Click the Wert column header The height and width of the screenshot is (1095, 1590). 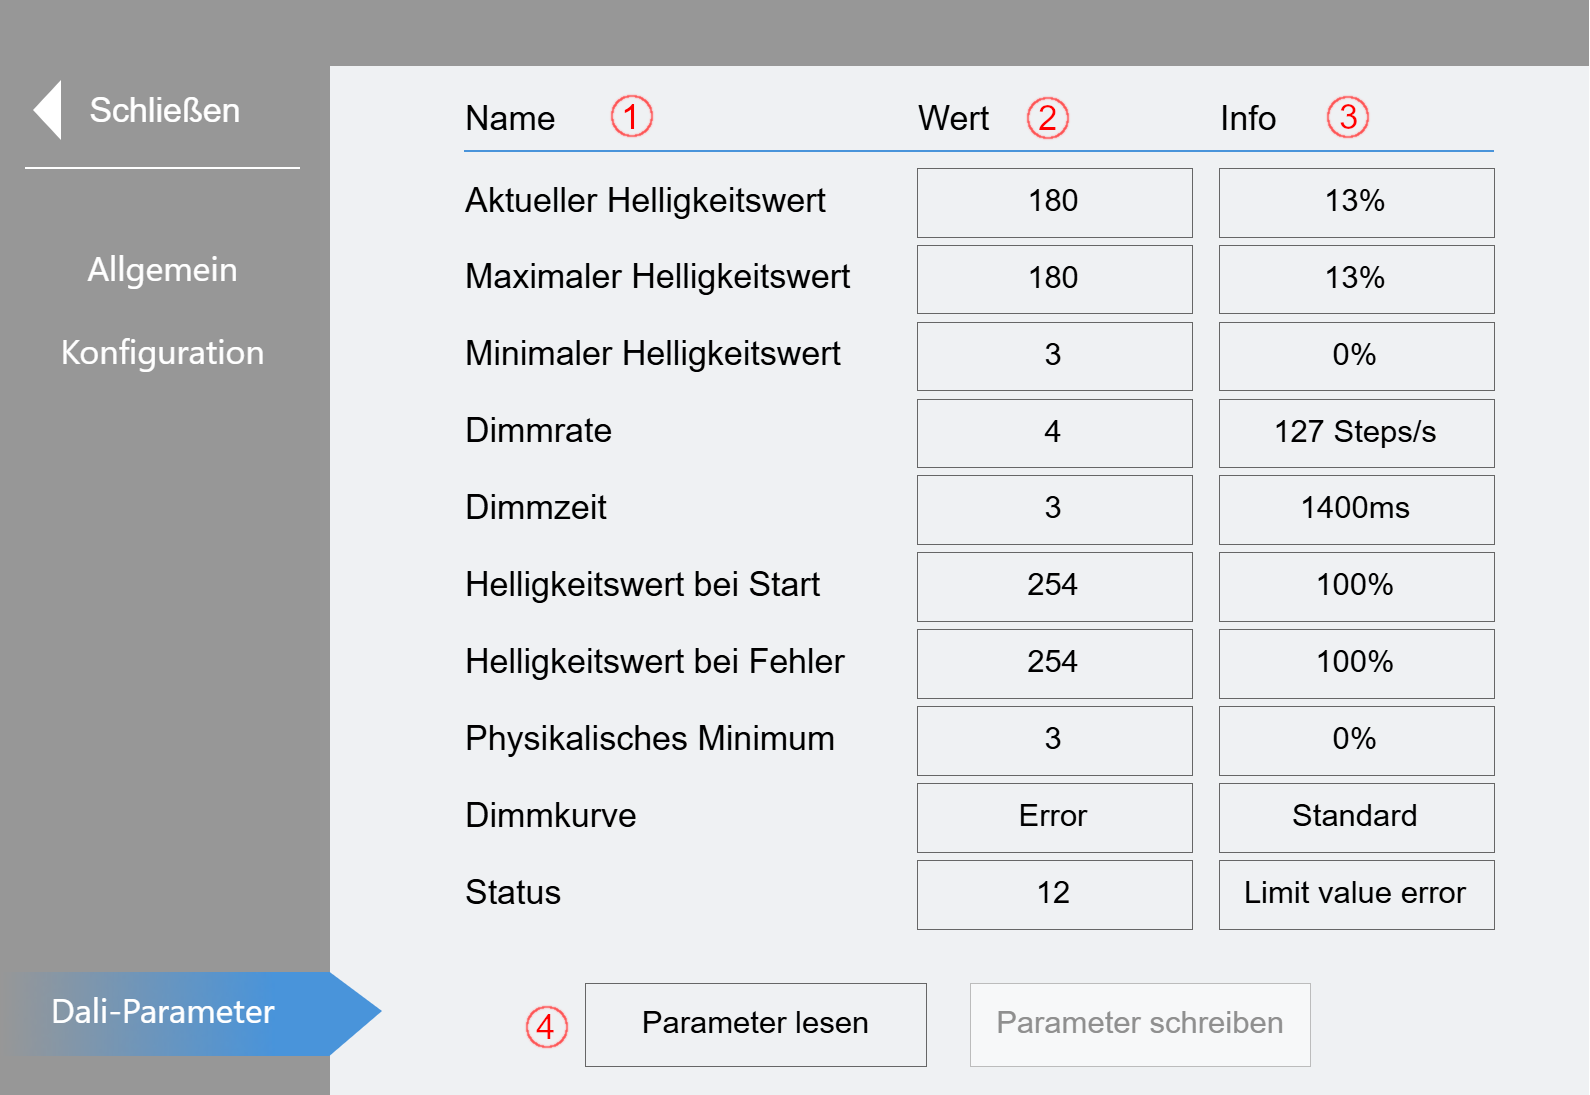click(x=954, y=119)
